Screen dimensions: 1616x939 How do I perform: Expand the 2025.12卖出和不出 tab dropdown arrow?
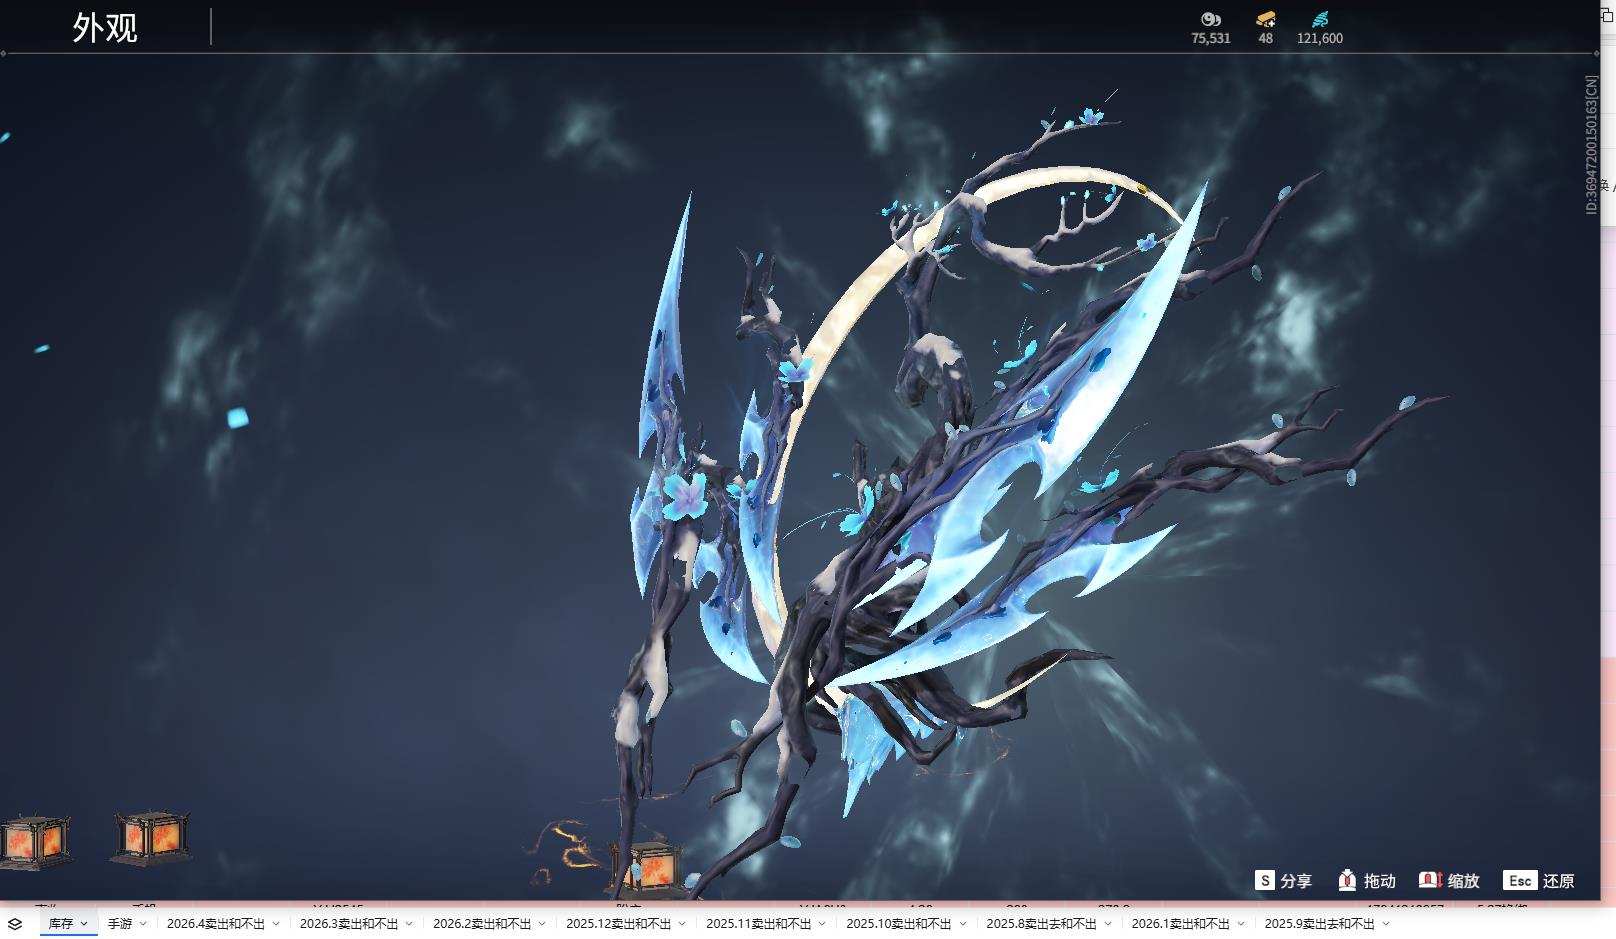tap(682, 924)
